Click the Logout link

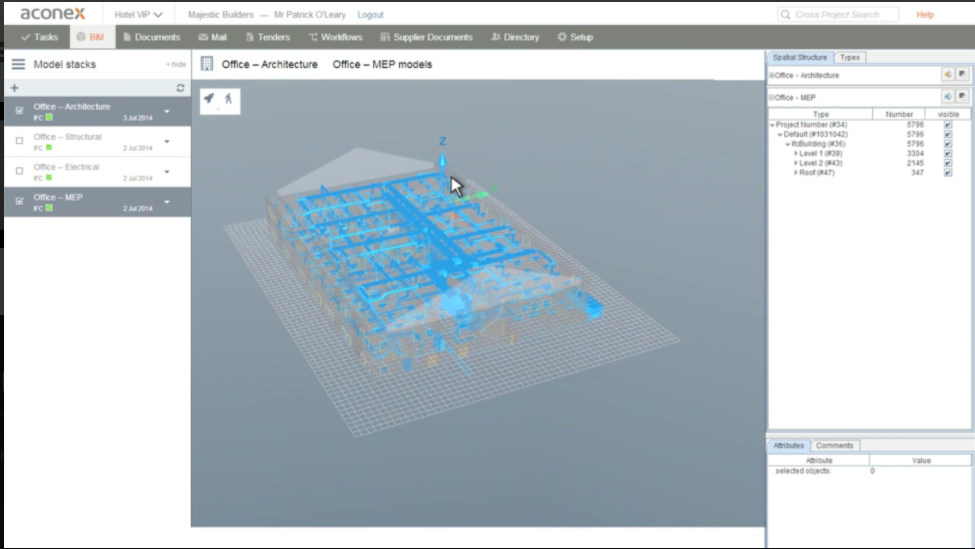370,15
